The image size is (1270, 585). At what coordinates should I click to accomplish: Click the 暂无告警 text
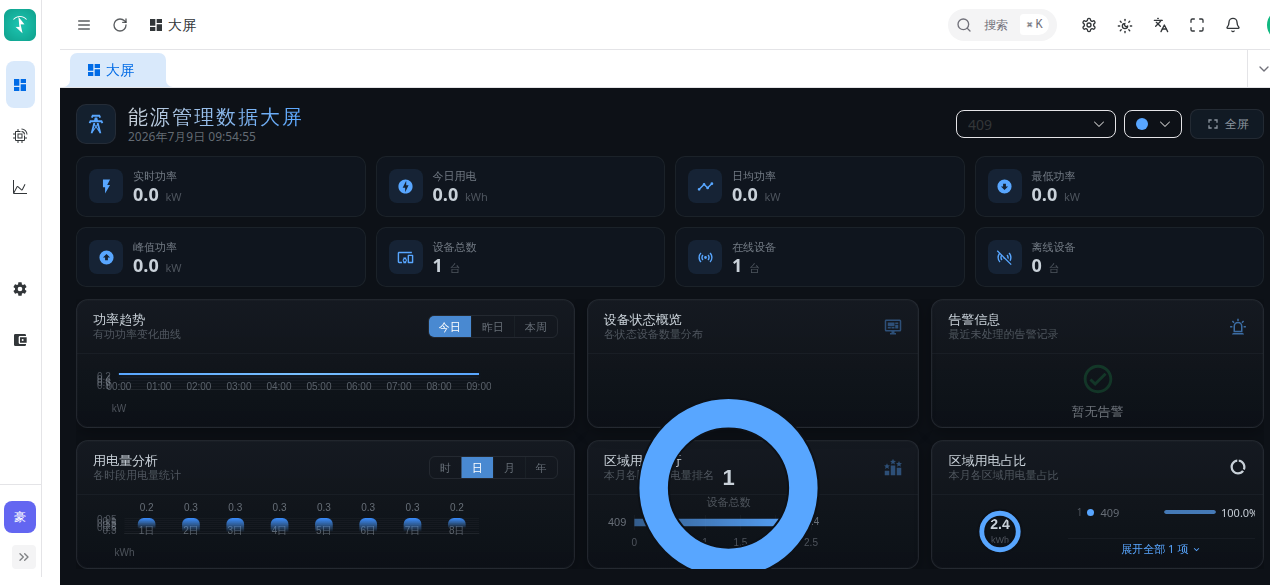(x=1098, y=411)
